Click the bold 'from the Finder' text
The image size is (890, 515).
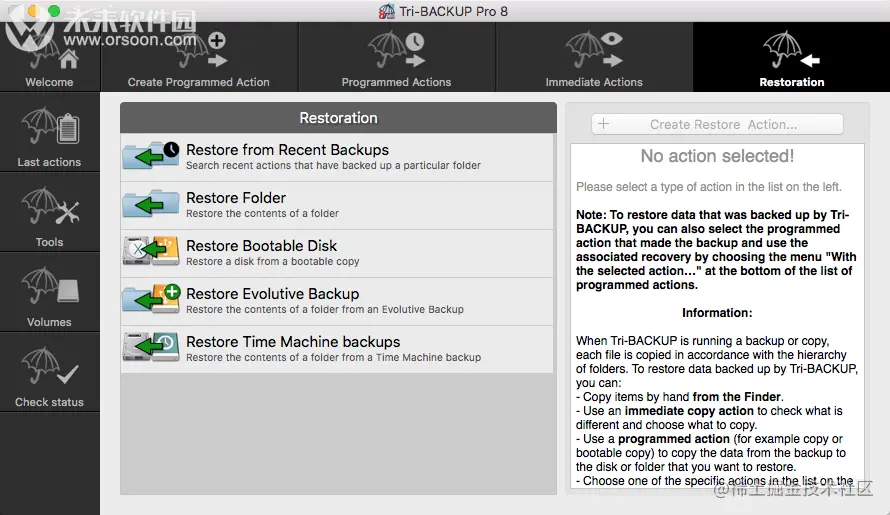[737, 397]
